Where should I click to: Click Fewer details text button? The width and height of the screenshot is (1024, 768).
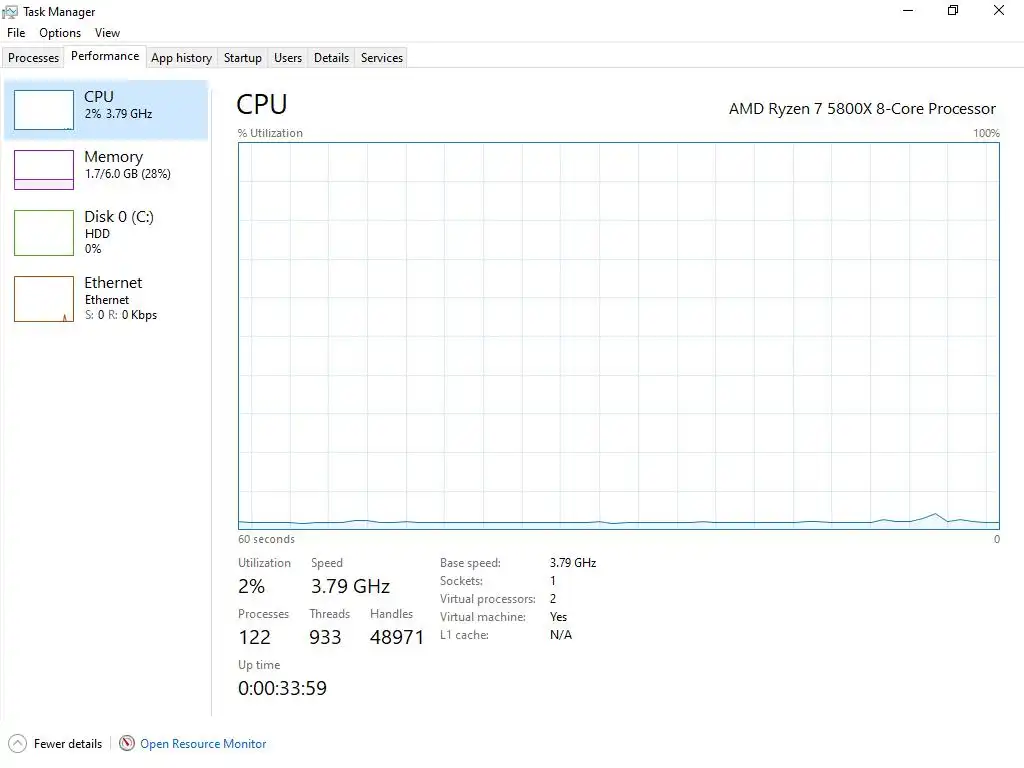click(x=68, y=744)
